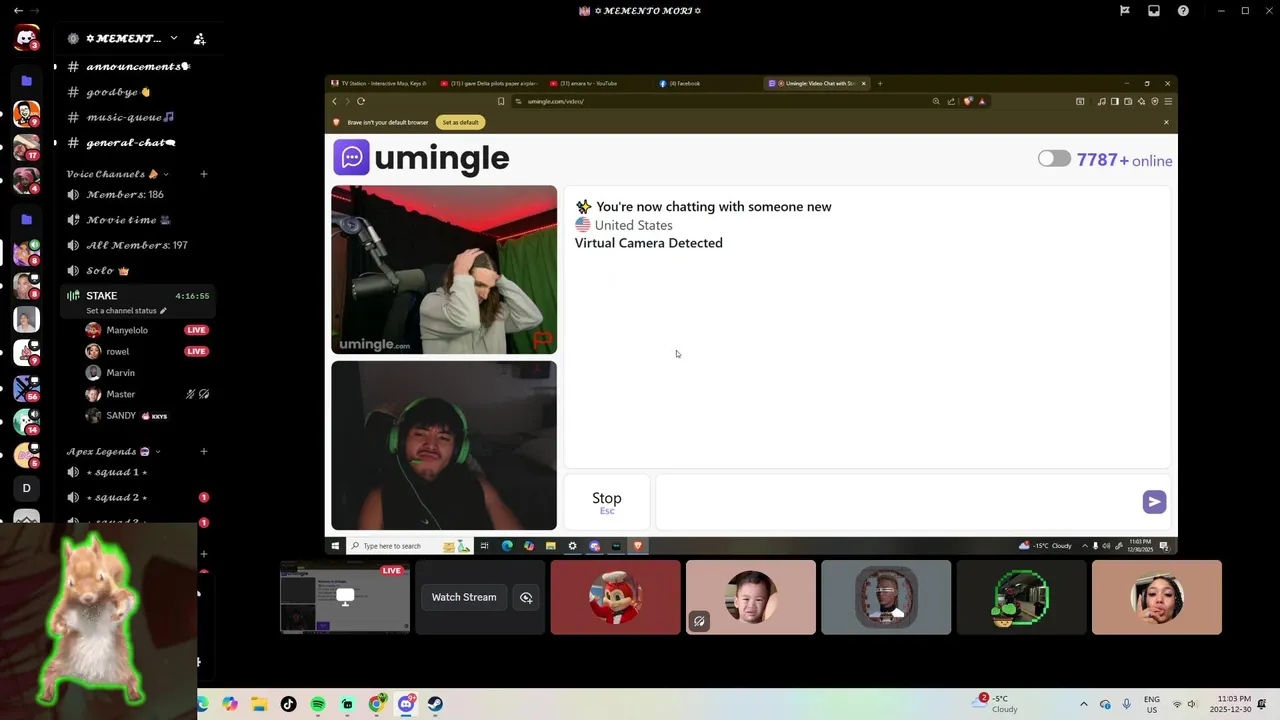
Task: Open the clock showing 11:03 PM
Action: coord(1231,704)
